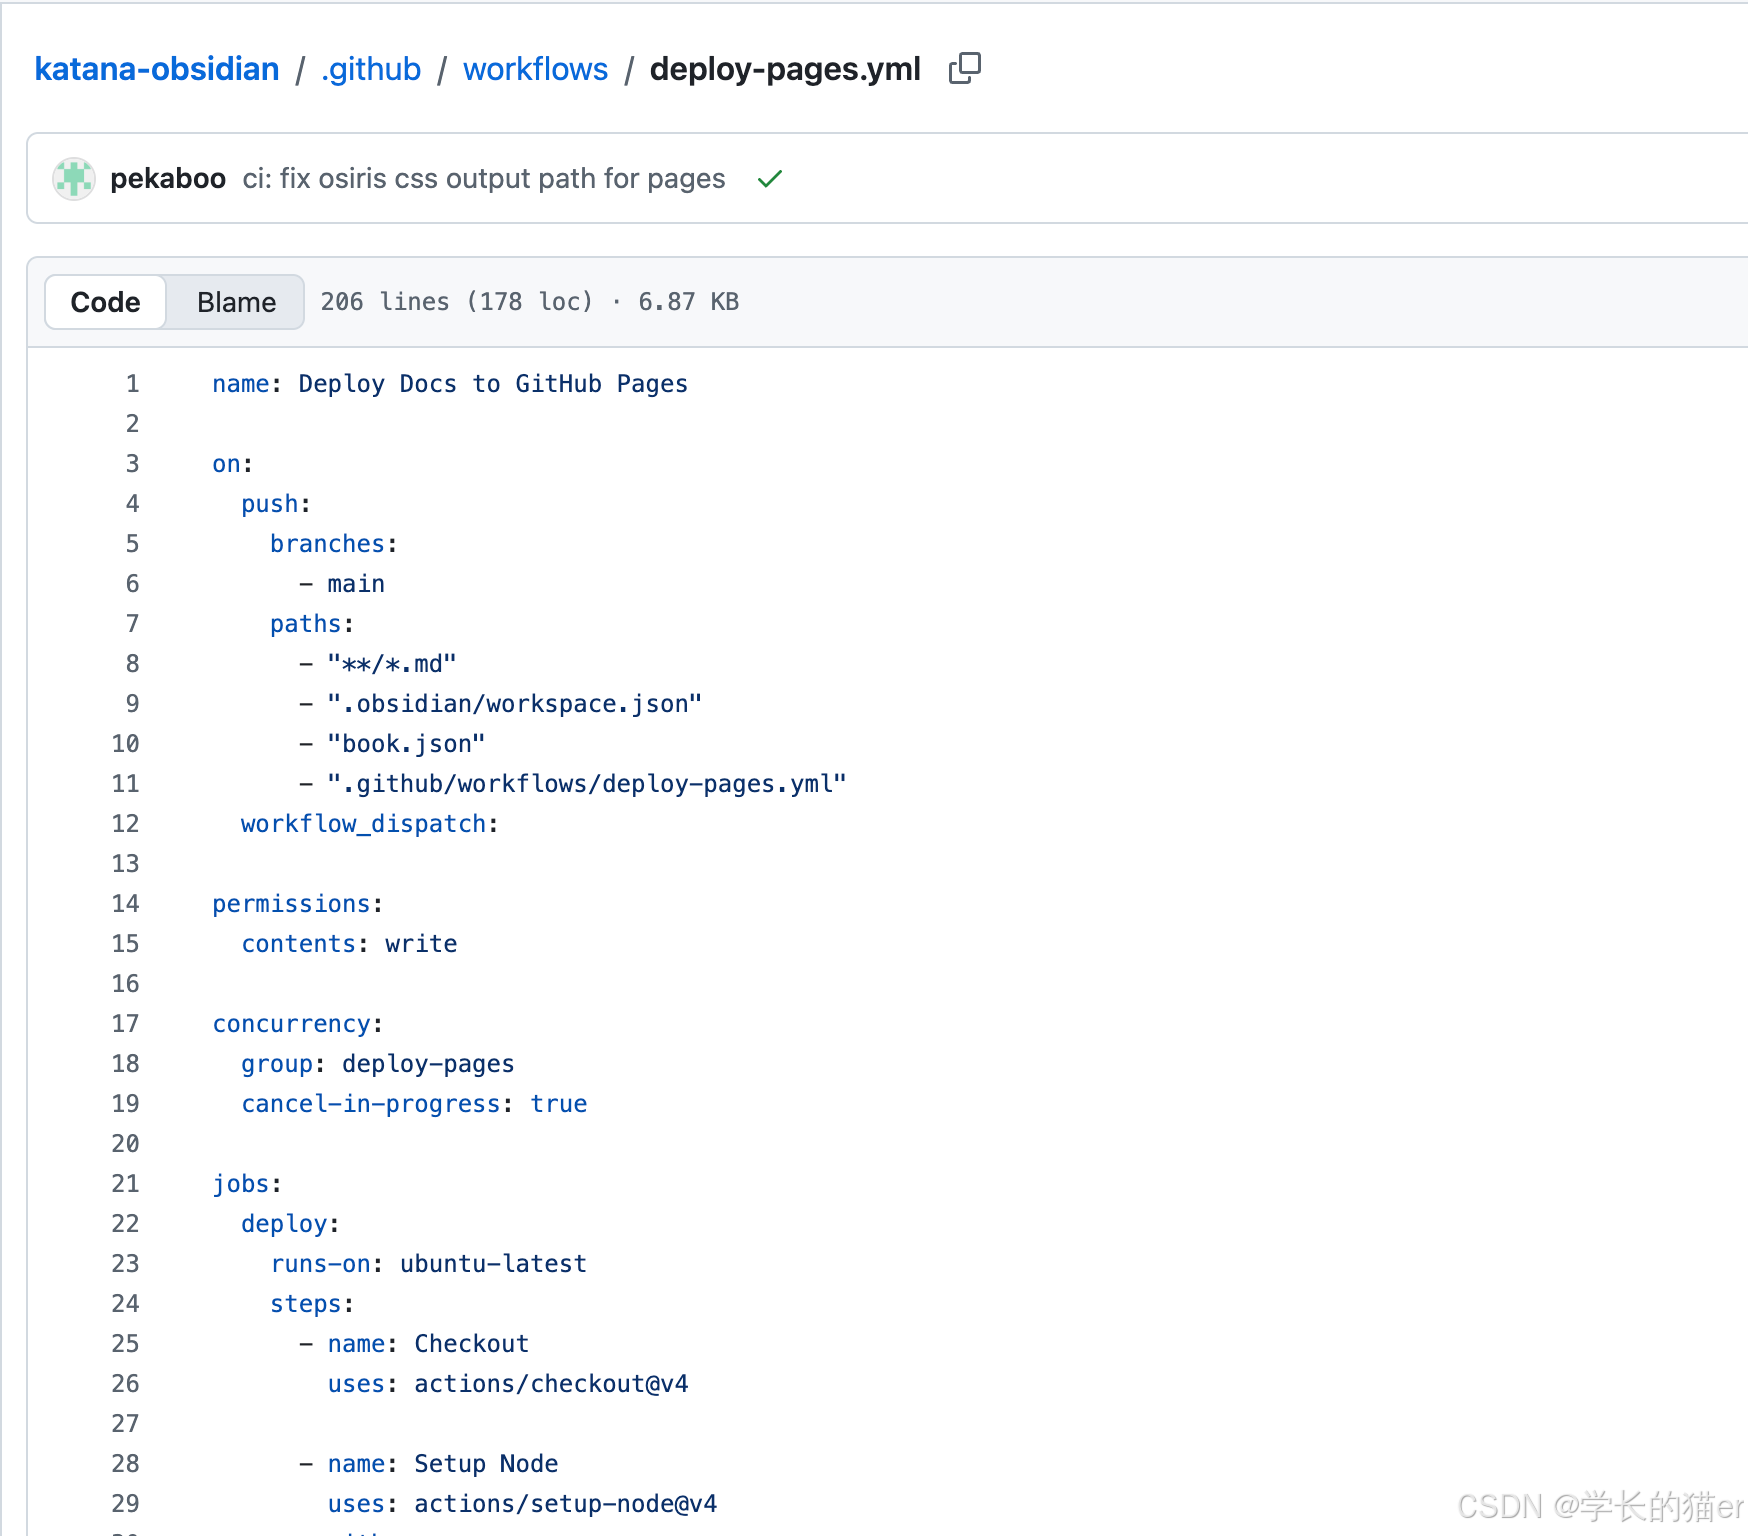
Task: Select line number 21
Action: pos(126,1184)
